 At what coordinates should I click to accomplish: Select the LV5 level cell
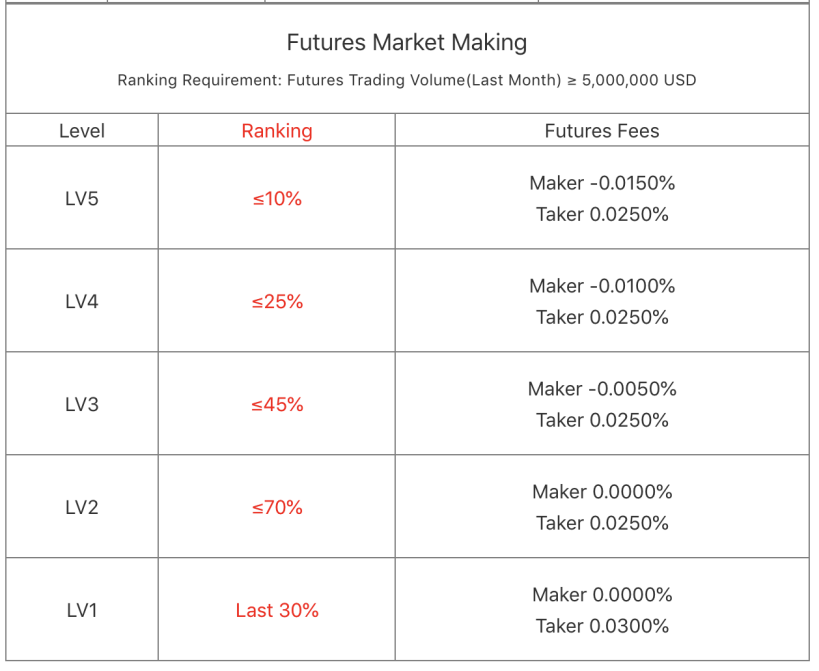[82, 198]
